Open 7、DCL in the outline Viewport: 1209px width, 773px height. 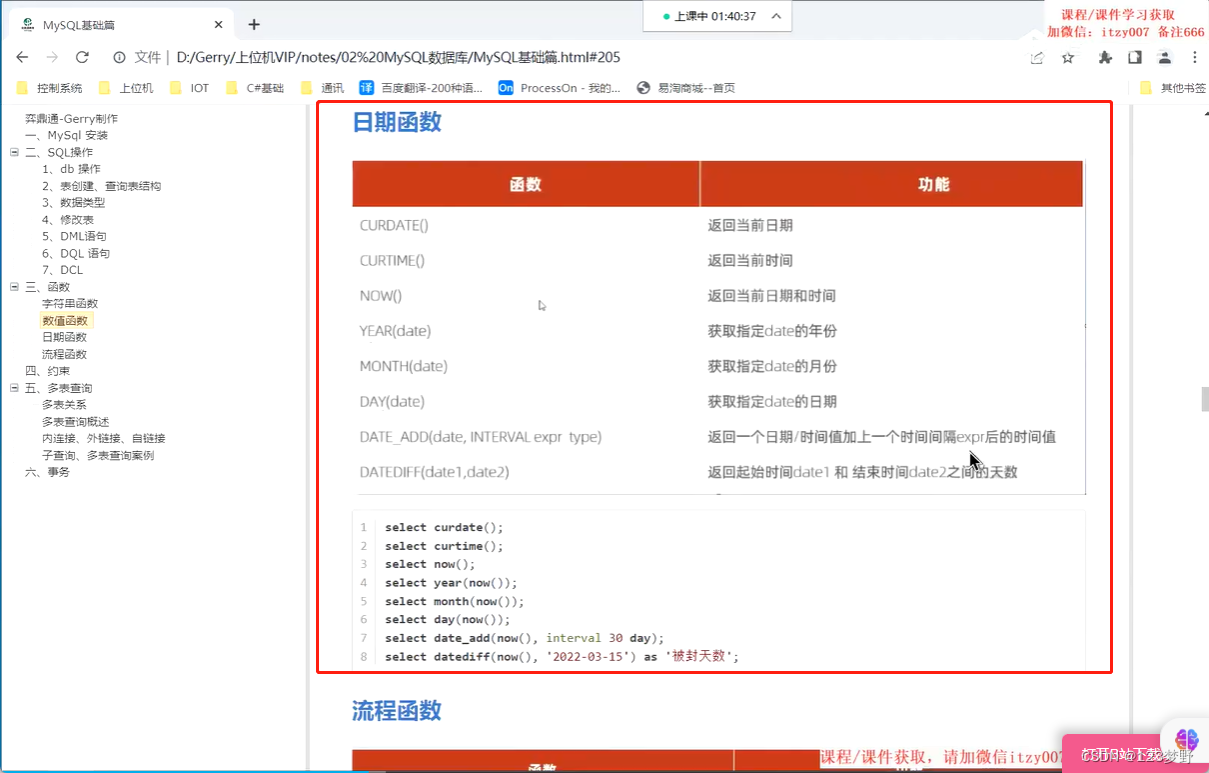[62, 270]
